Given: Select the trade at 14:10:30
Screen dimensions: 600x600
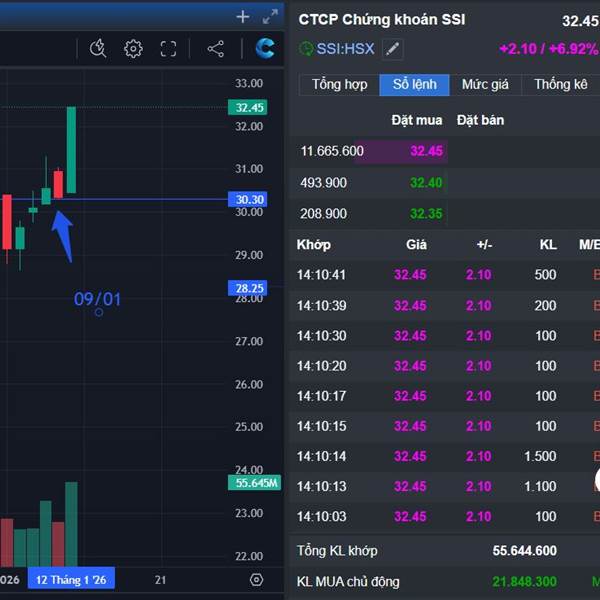Looking at the screenshot, I should coord(444,336).
